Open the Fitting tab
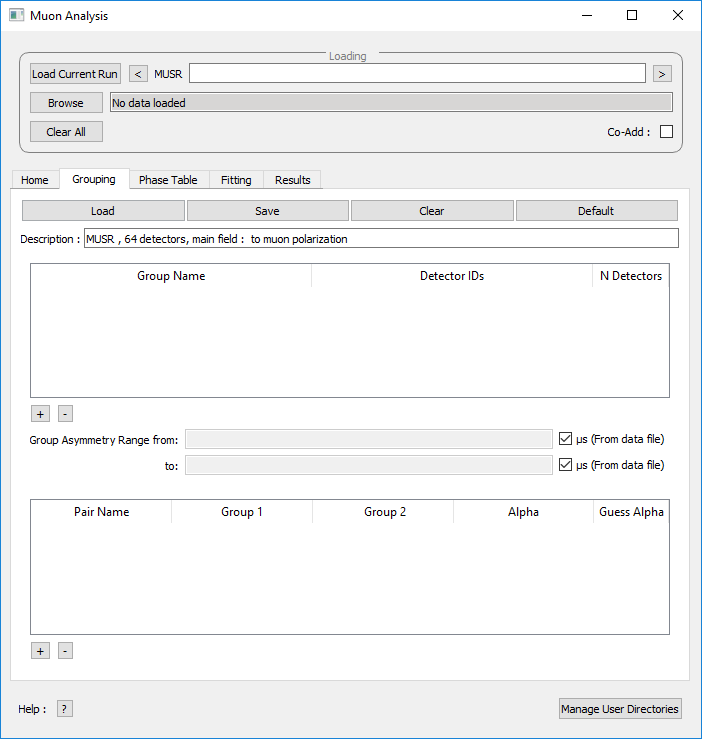The image size is (702, 739). 236,180
